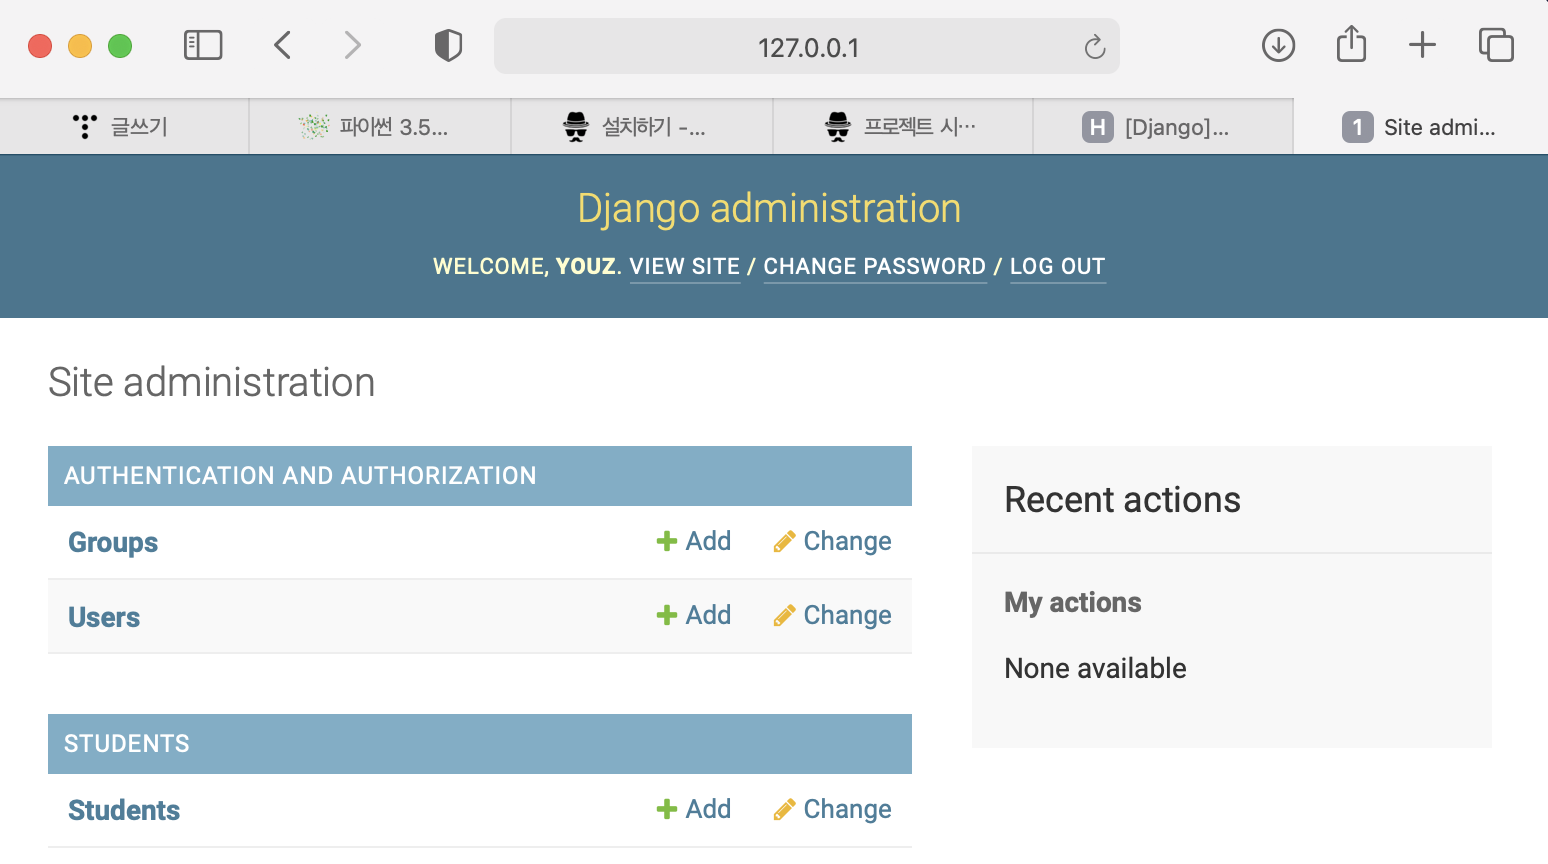
Task: Show downloads list
Action: (1278, 45)
